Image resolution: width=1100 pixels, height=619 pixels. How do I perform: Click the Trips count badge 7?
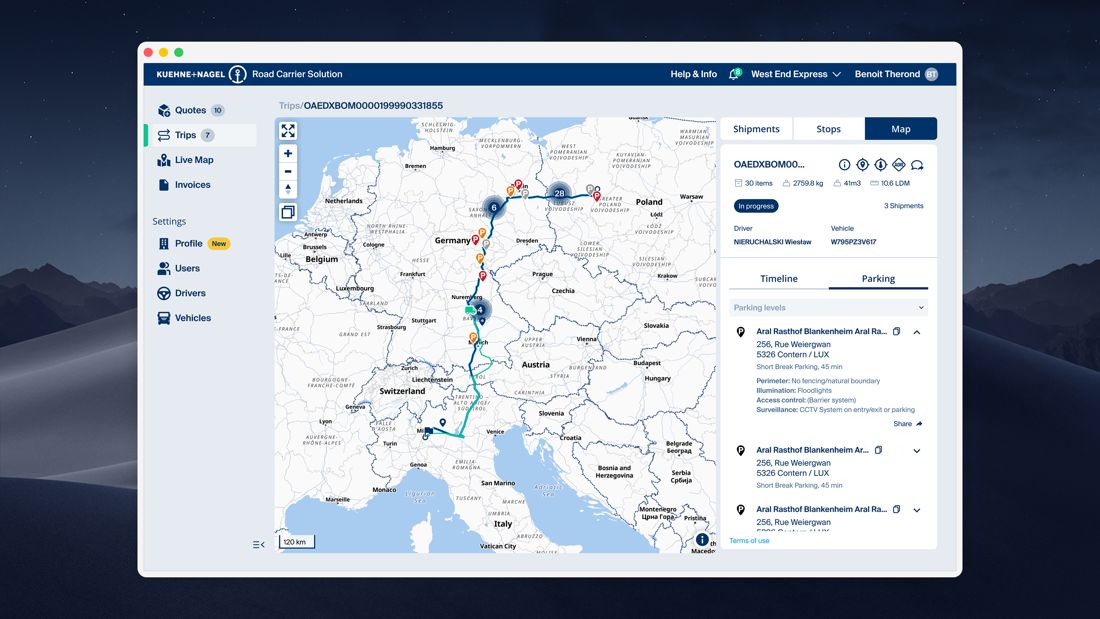[x=208, y=135]
